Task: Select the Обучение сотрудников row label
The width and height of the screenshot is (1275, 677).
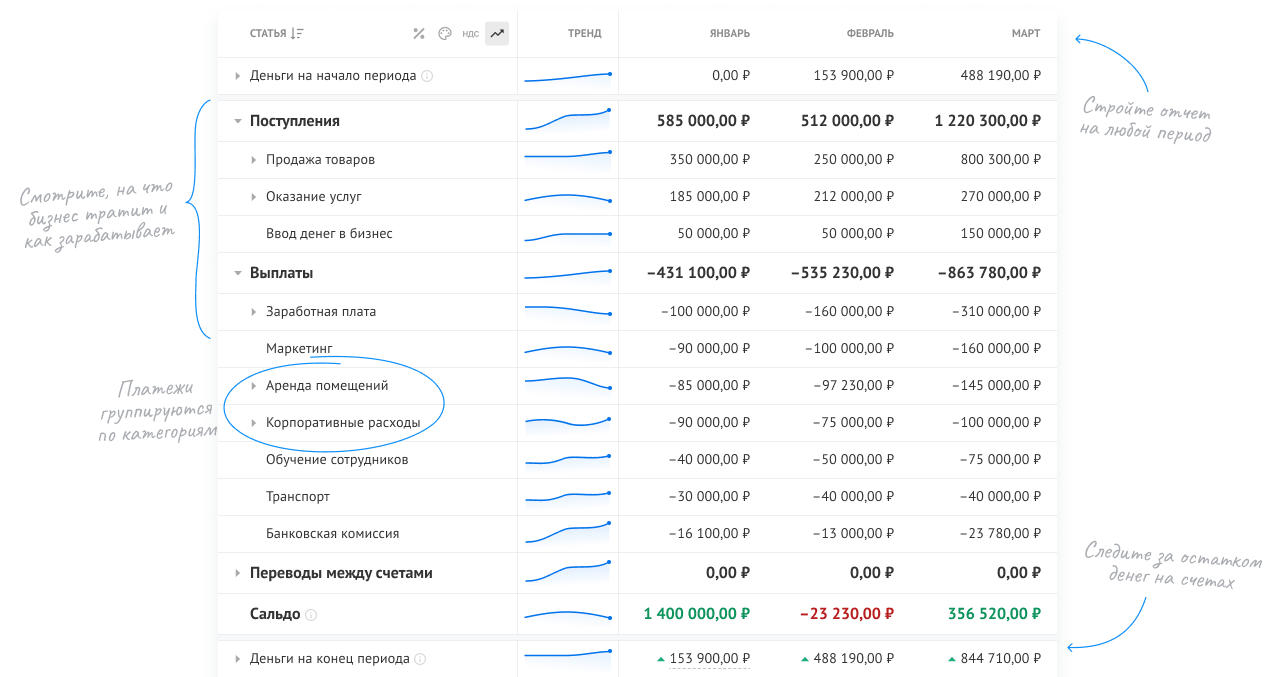Action: point(337,460)
